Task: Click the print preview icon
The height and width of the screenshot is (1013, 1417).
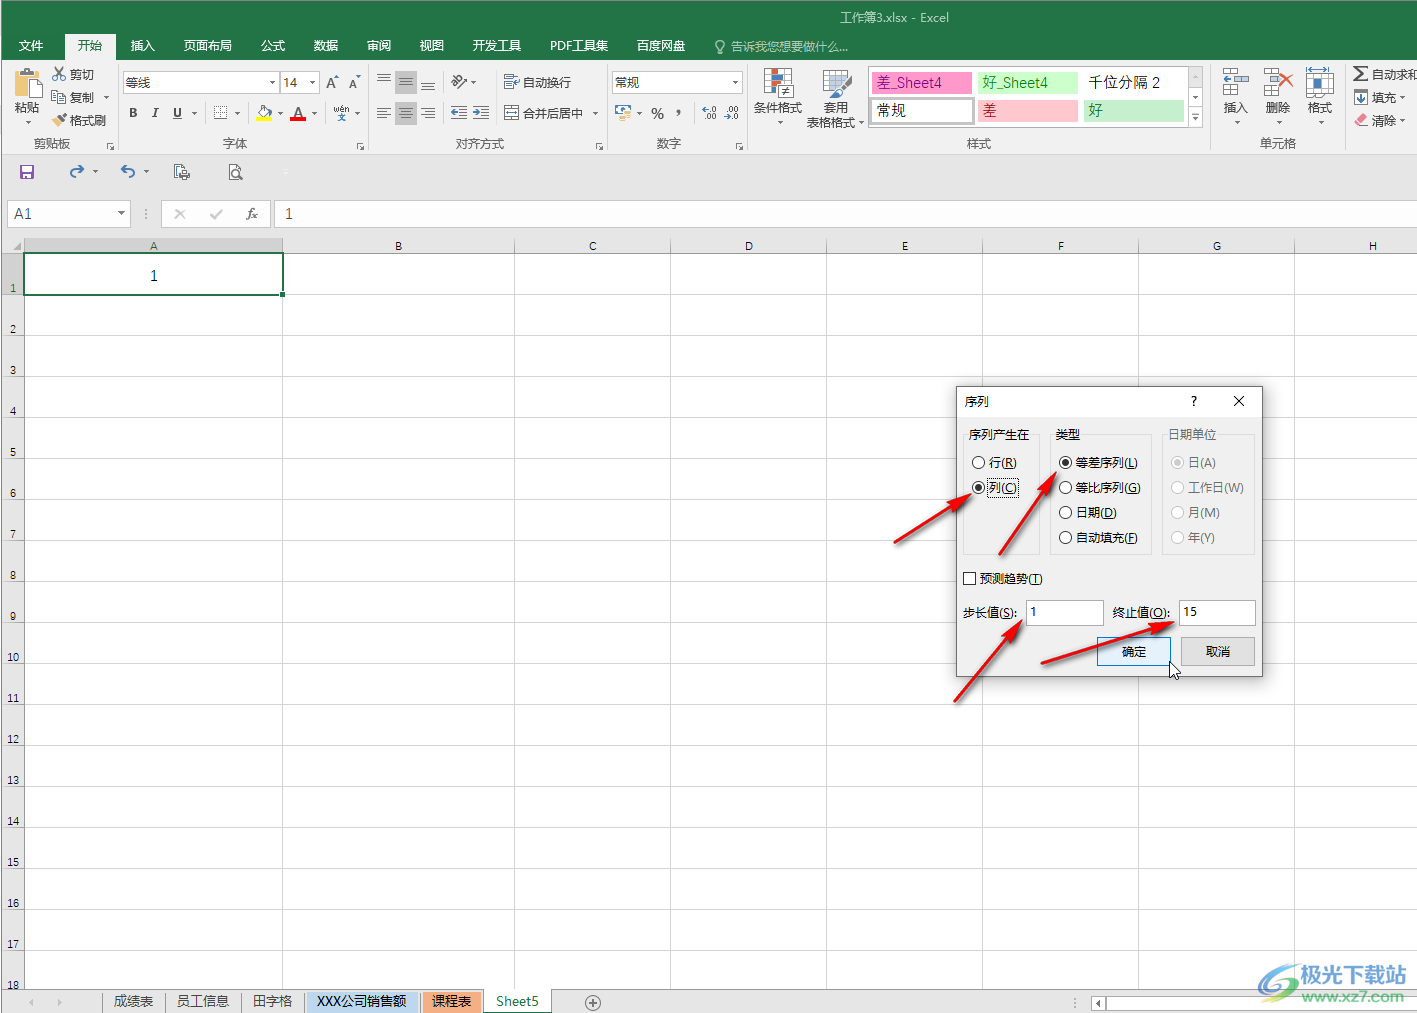Action: point(235,172)
